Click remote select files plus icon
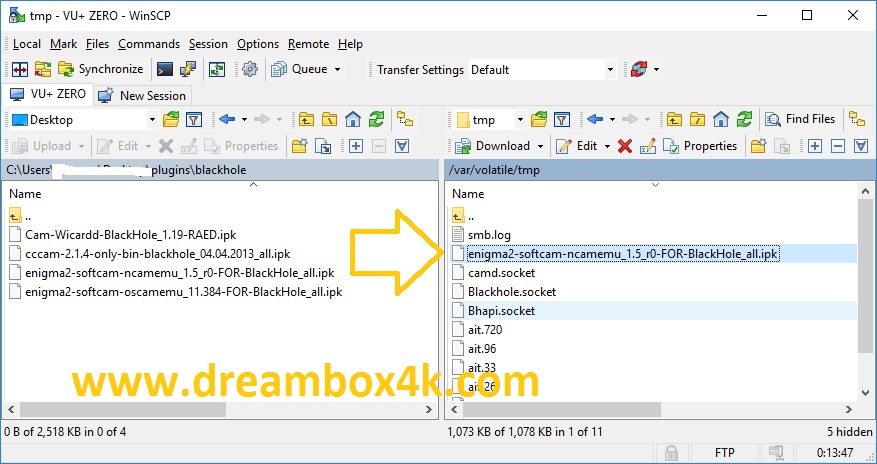Screen dimensions: 877x464 (815, 146)
